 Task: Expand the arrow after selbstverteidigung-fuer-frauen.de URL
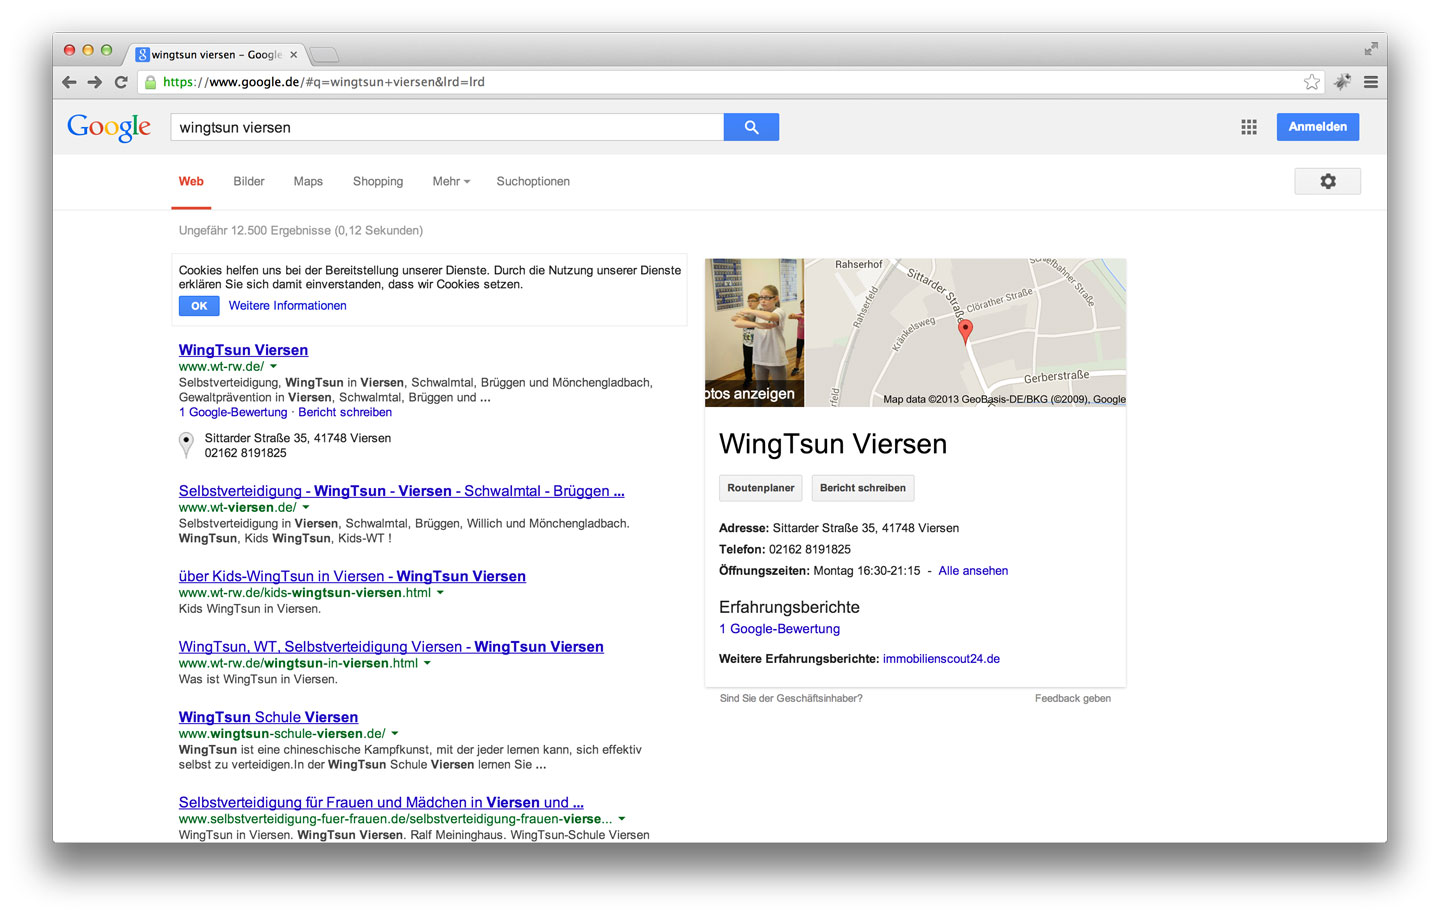pyautogui.click(x=621, y=819)
